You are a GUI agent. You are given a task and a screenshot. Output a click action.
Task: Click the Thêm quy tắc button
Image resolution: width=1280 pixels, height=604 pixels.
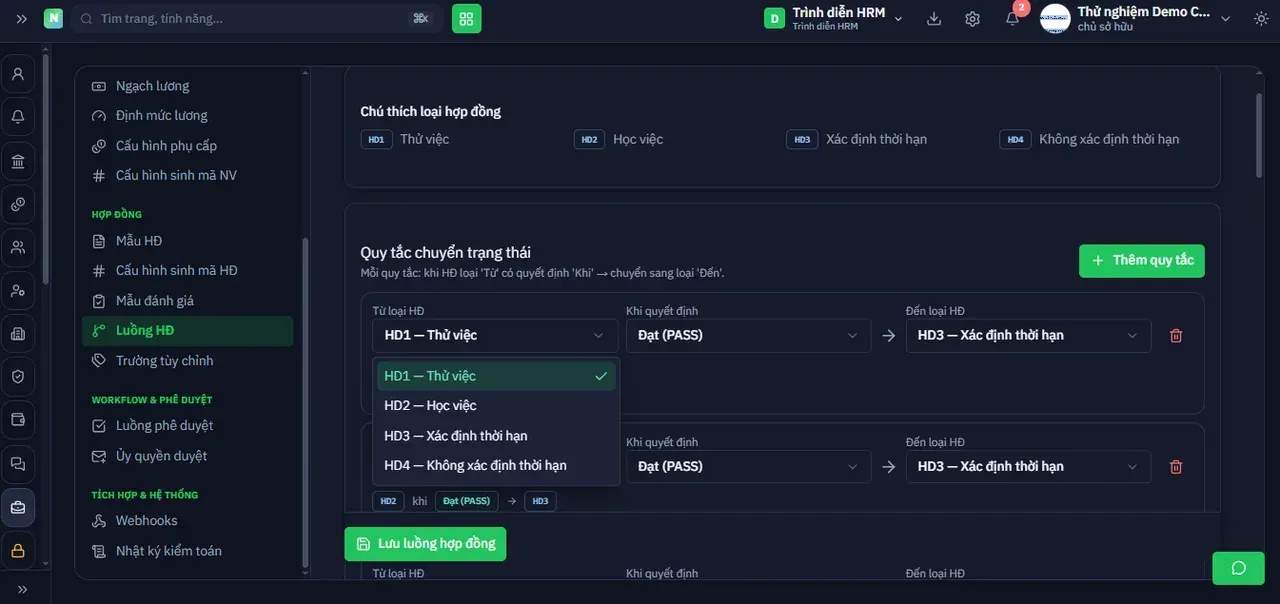pyautogui.click(x=1142, y=261)
